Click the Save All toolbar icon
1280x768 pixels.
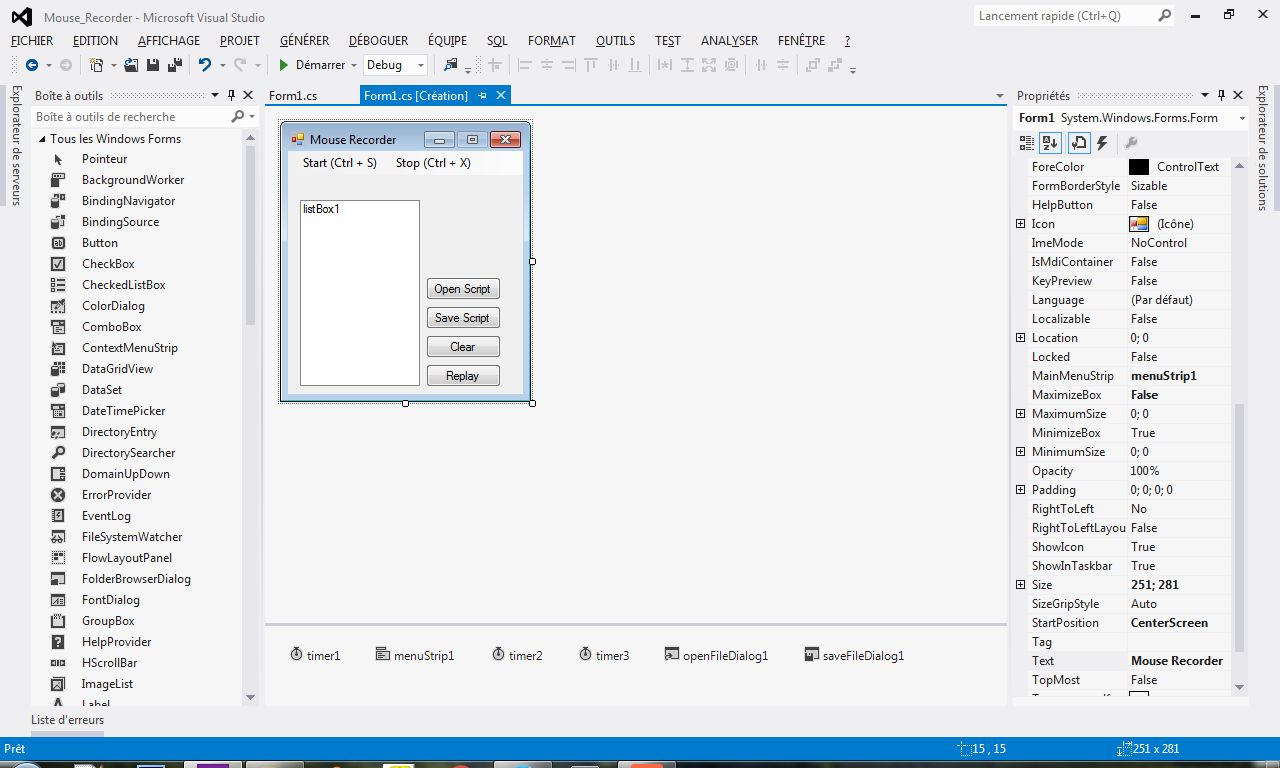click(x=174, y=65)
